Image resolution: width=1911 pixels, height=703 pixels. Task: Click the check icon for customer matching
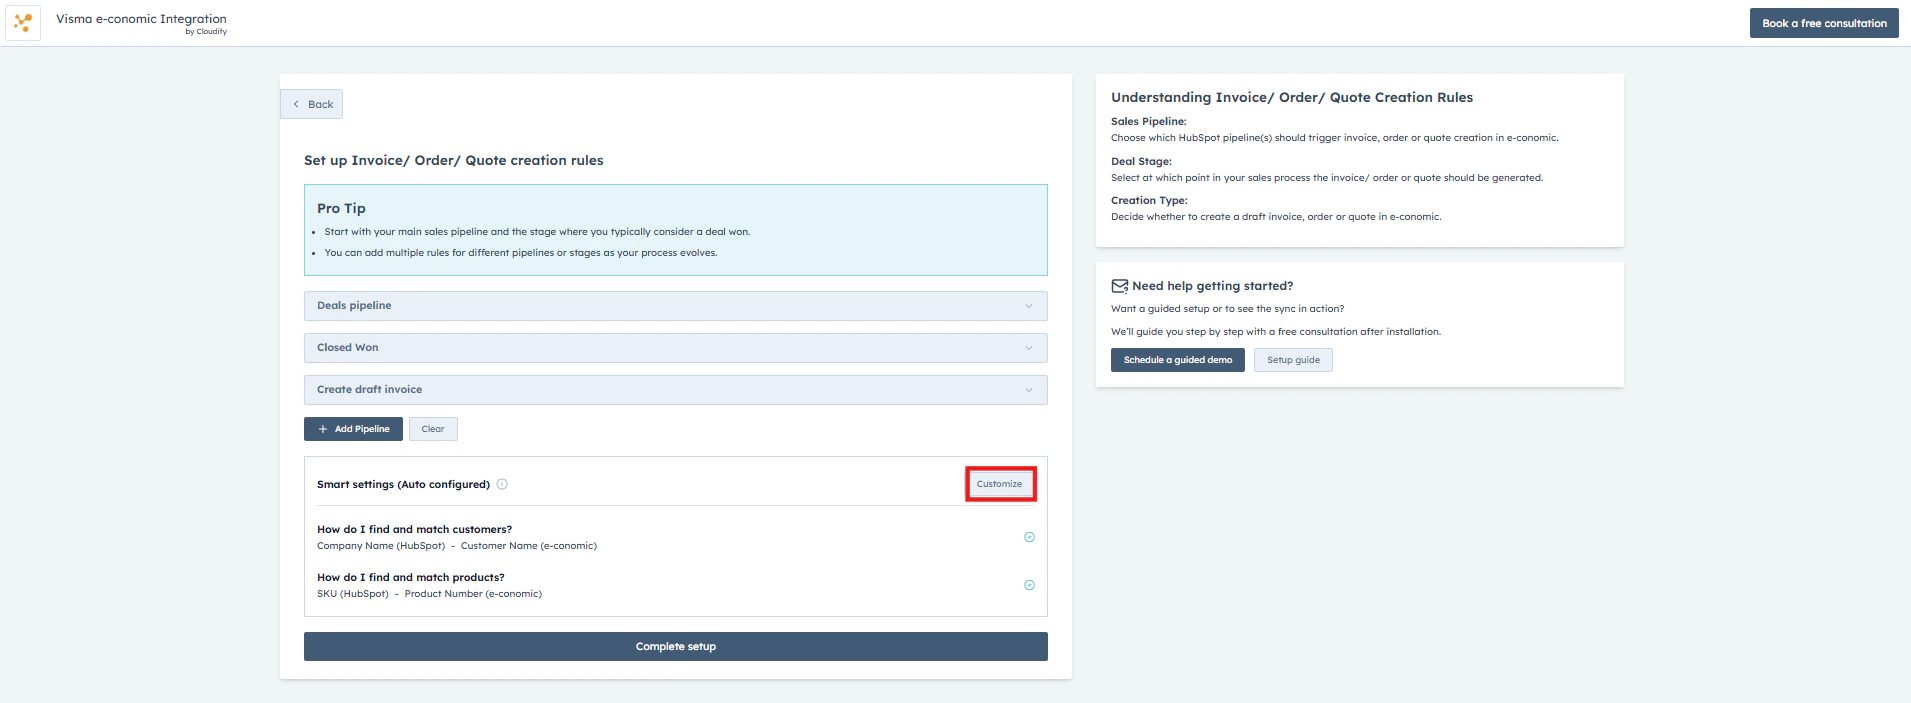(x=1029, y=537)
